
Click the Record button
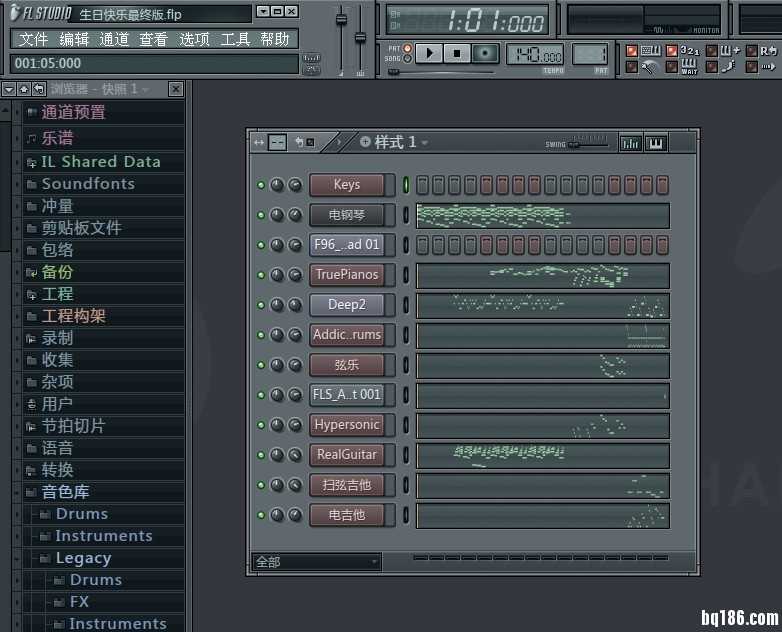coord(485,53)
